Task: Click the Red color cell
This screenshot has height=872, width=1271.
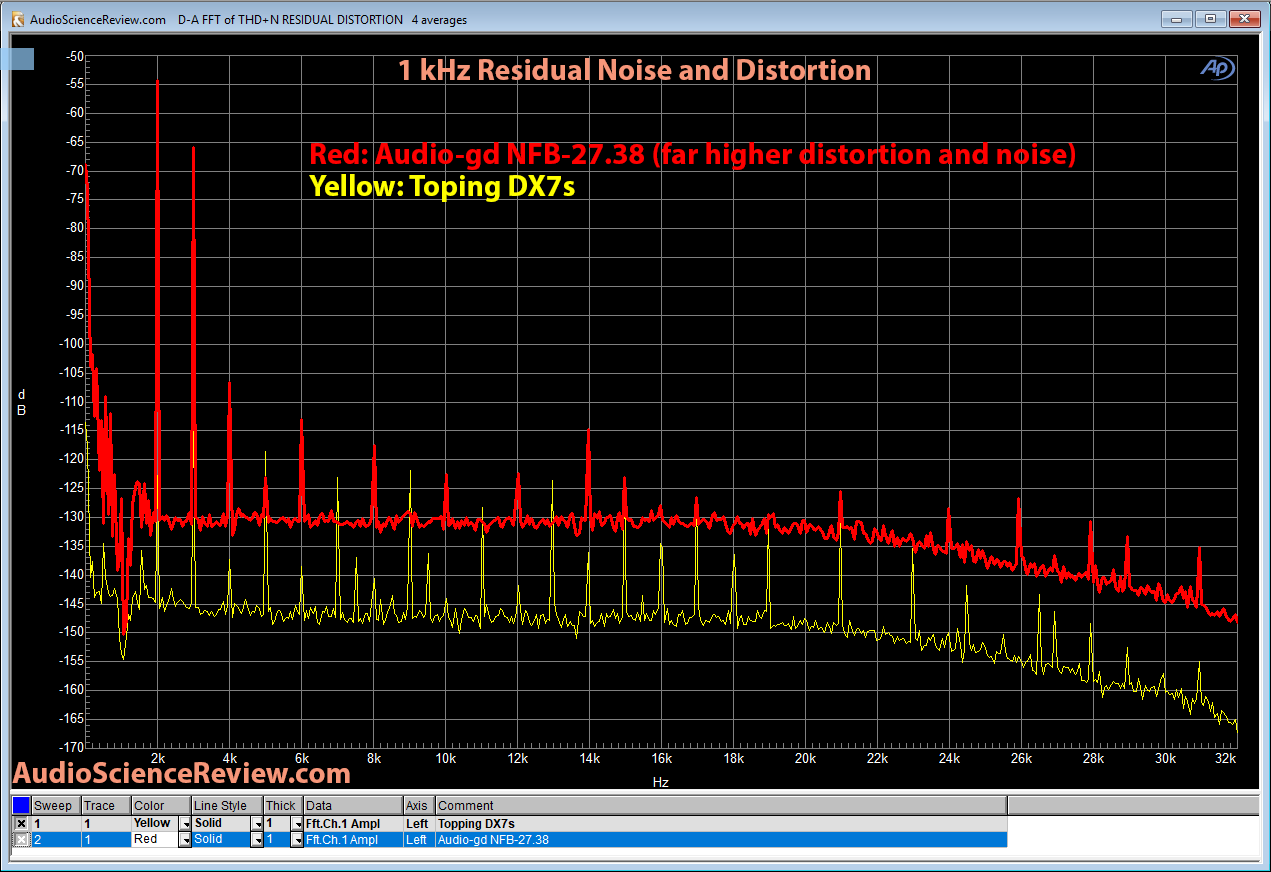Action: coord(154,839)
